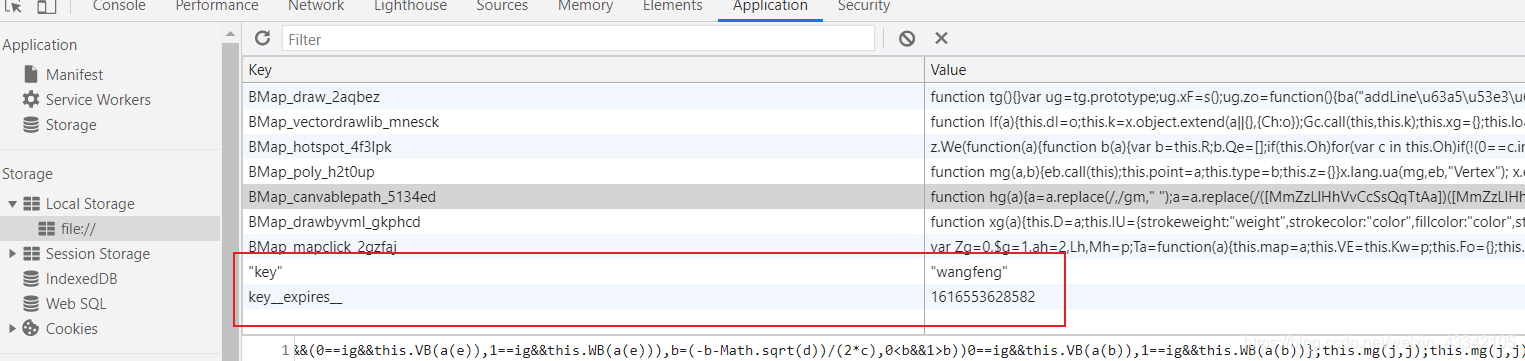1525x361 pixels.
Task: Click the function hg(a) value cell
Action: click(1224, 197)
